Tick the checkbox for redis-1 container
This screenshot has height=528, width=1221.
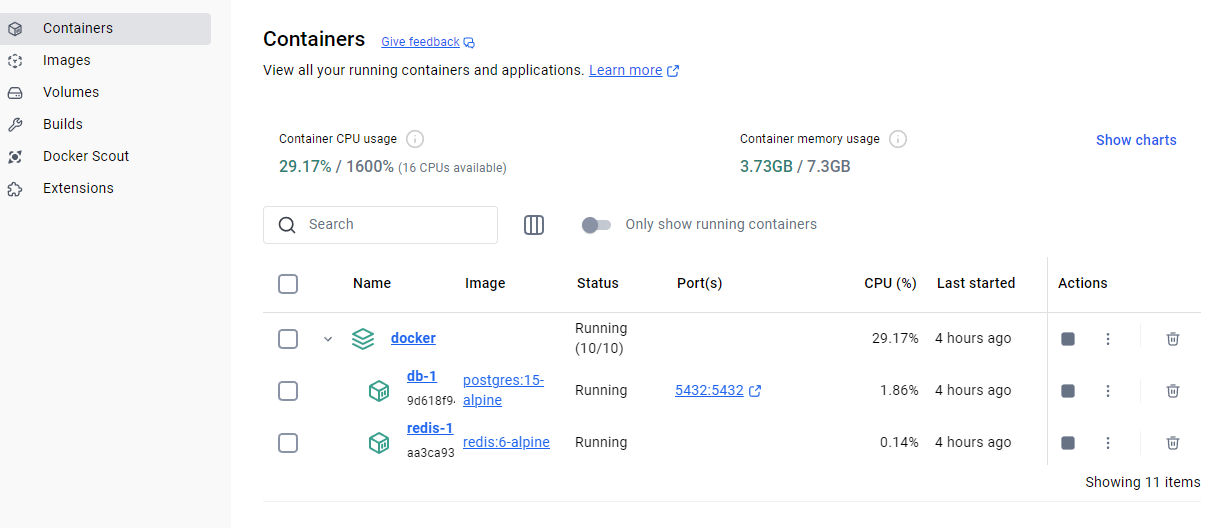288,443
